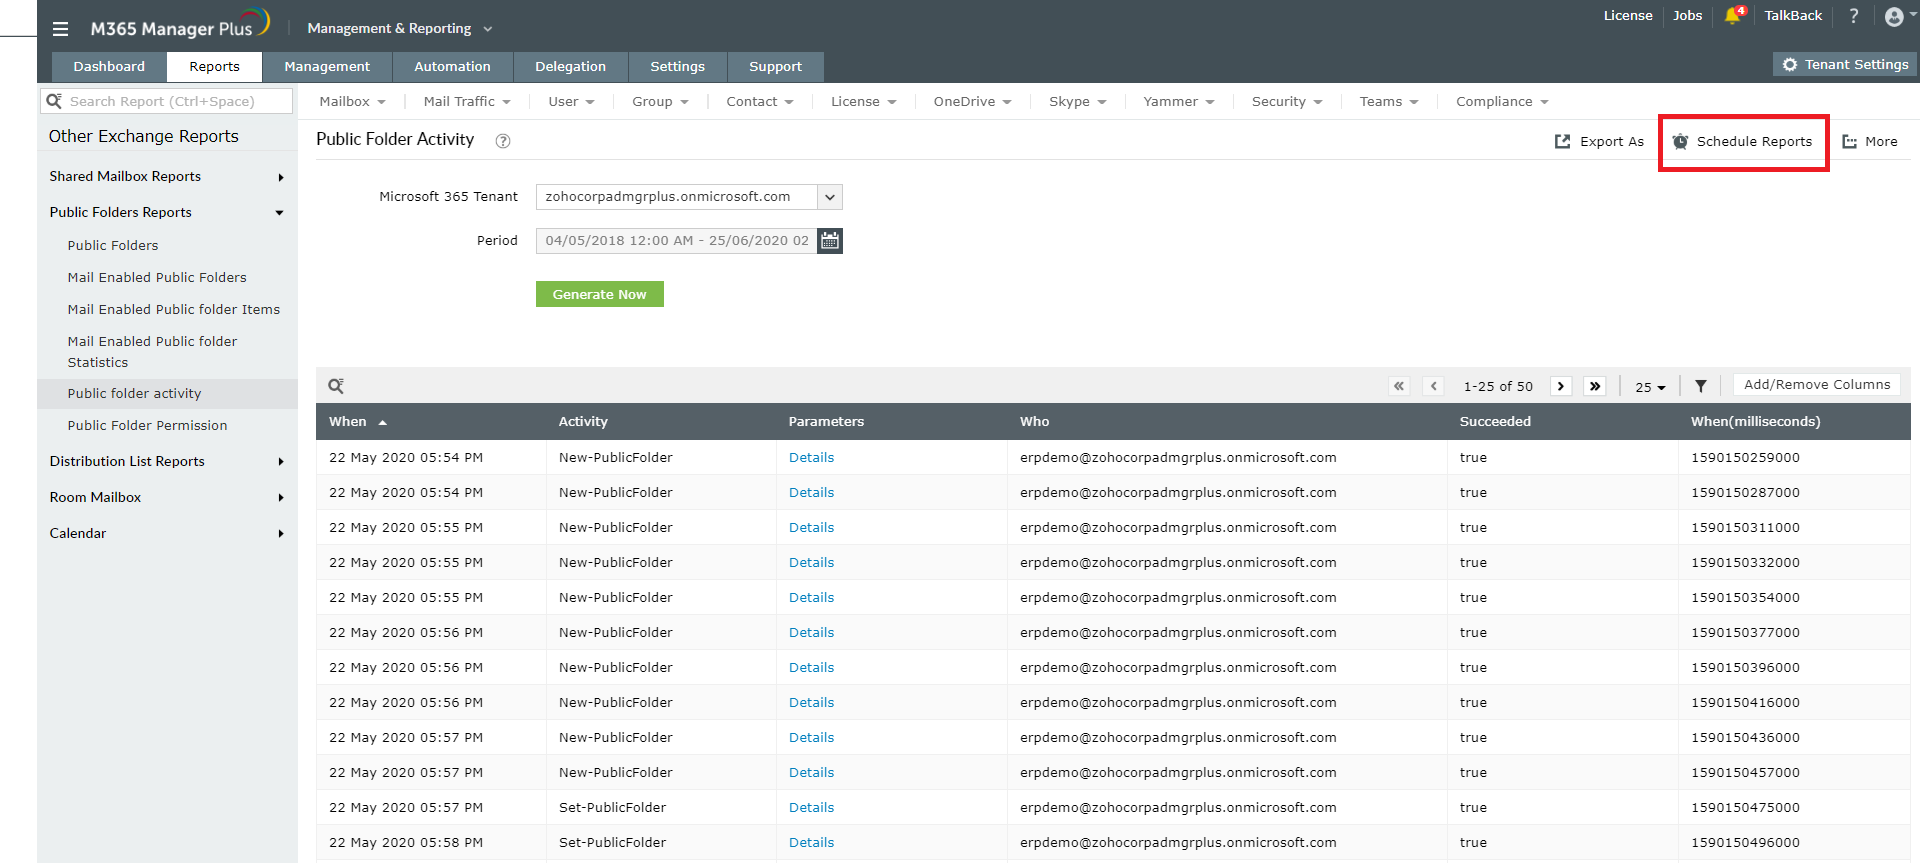Expand the Security reports menu
Image resolution: width=1920 pixels, height=863 pixels.
[x=1287, y=102]
